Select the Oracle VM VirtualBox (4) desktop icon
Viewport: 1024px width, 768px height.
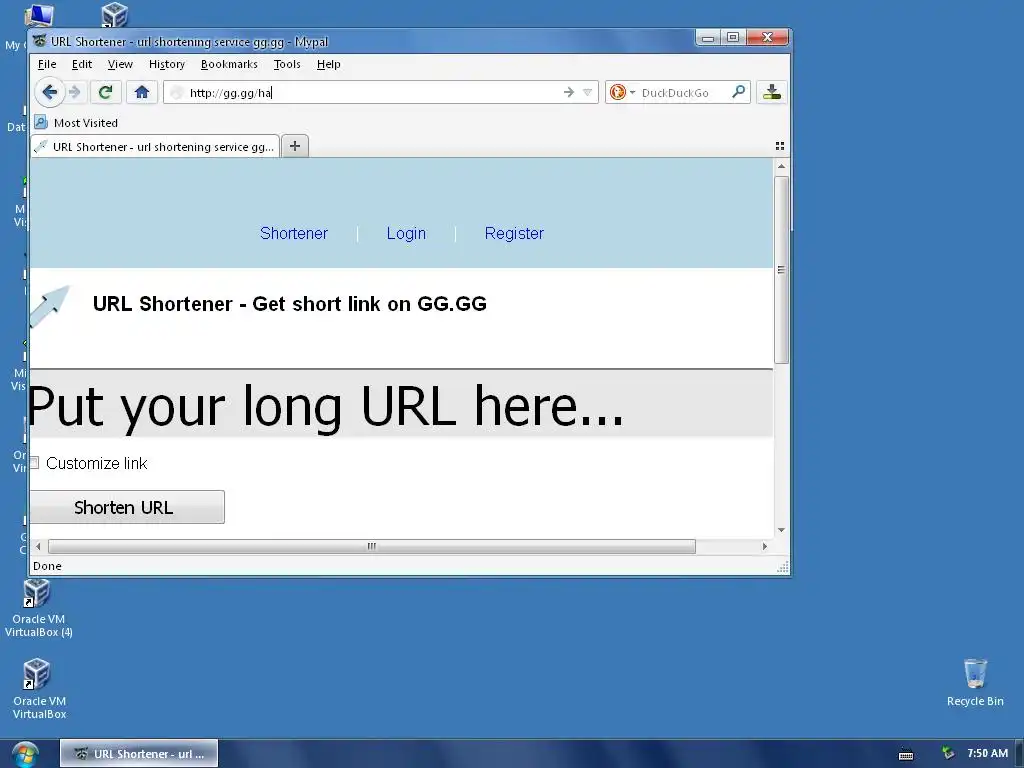pyautogui.click(x=39, y=609)
